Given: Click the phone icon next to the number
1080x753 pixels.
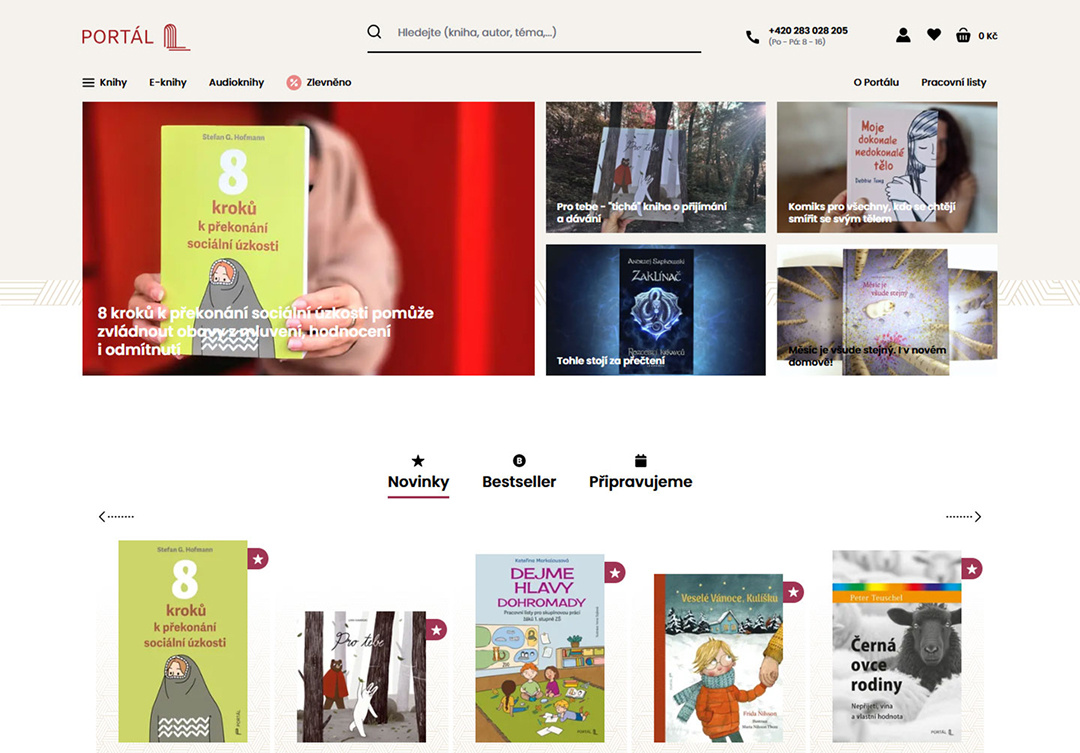Looking at the screenshot, I should click(752, 36).
